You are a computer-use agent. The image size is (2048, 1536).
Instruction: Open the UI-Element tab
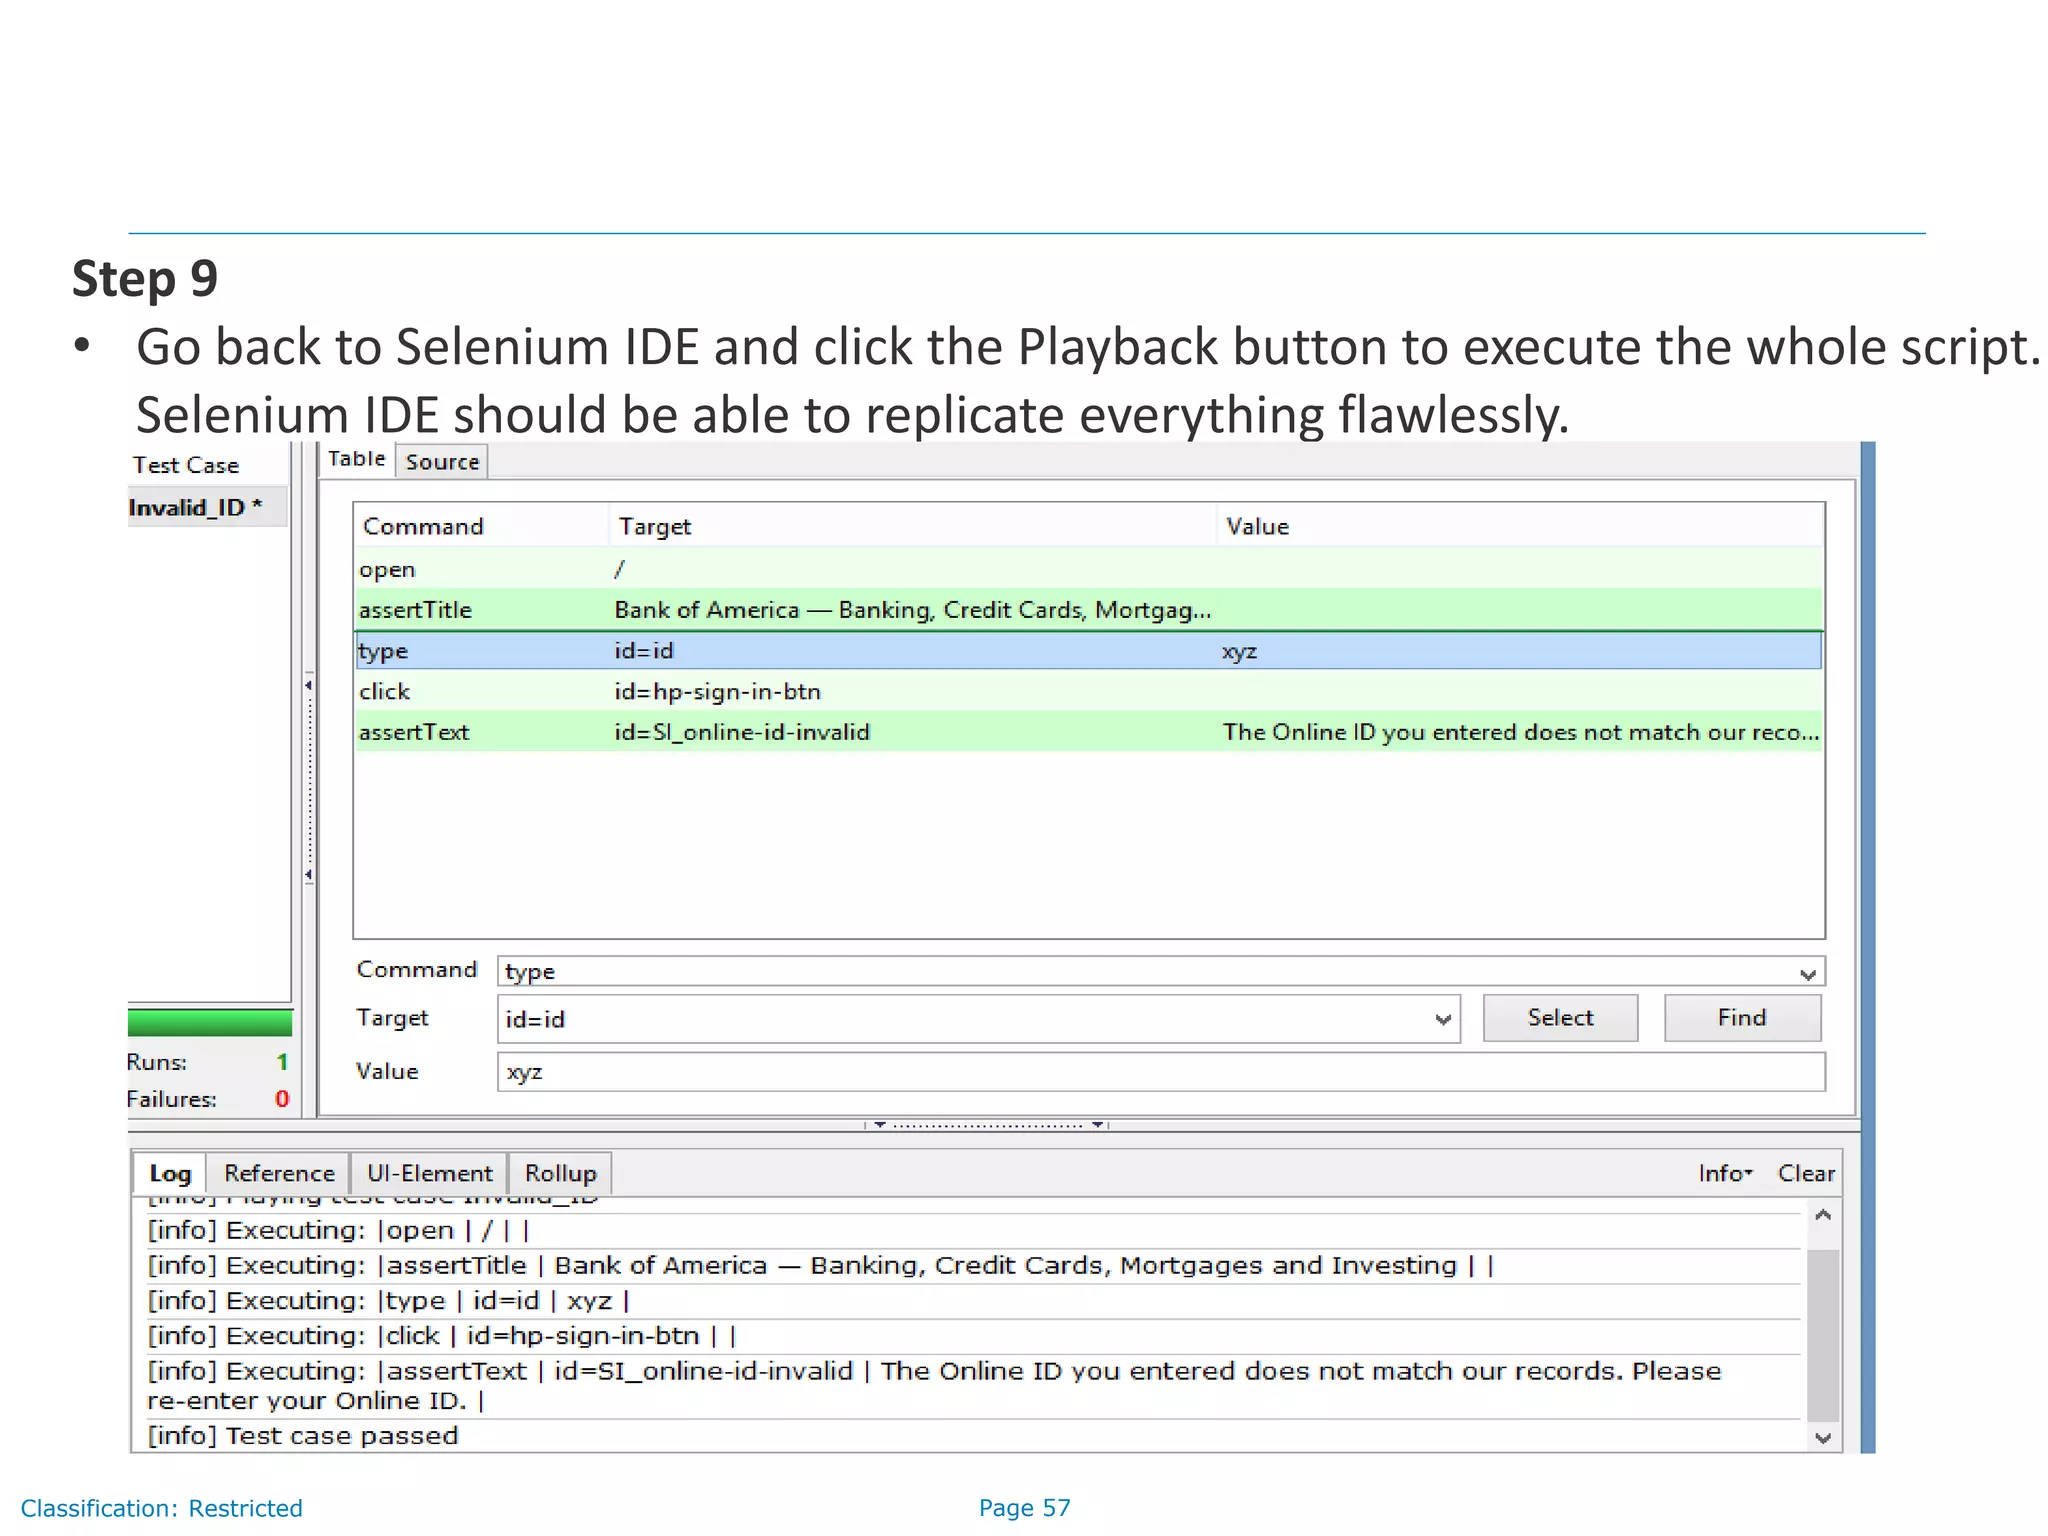(x=429, y=1173)
